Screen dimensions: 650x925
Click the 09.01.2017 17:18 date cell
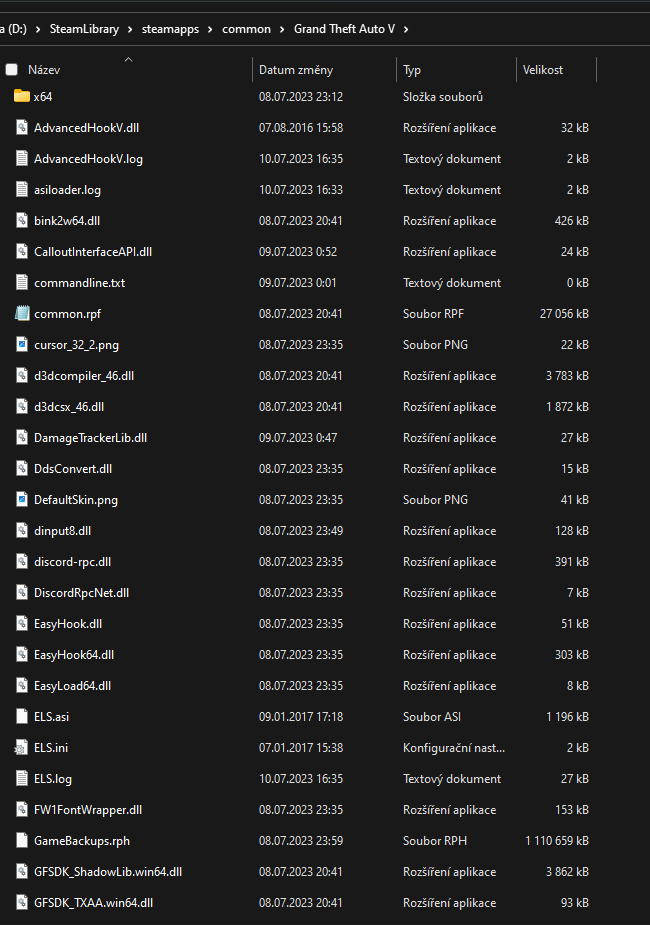click(x=301, y=717)
